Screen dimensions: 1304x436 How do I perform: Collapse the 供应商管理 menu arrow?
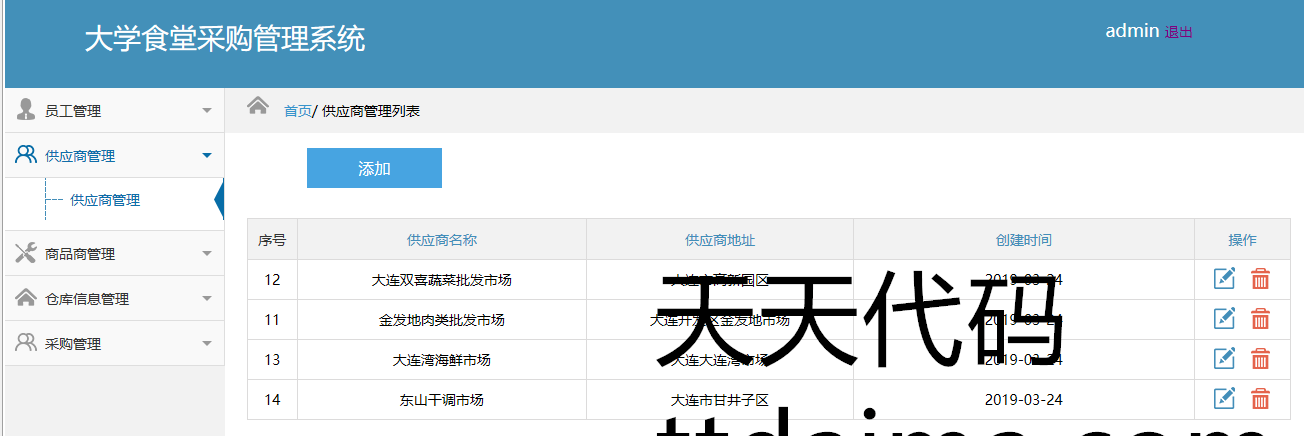[x=207, y=156]
